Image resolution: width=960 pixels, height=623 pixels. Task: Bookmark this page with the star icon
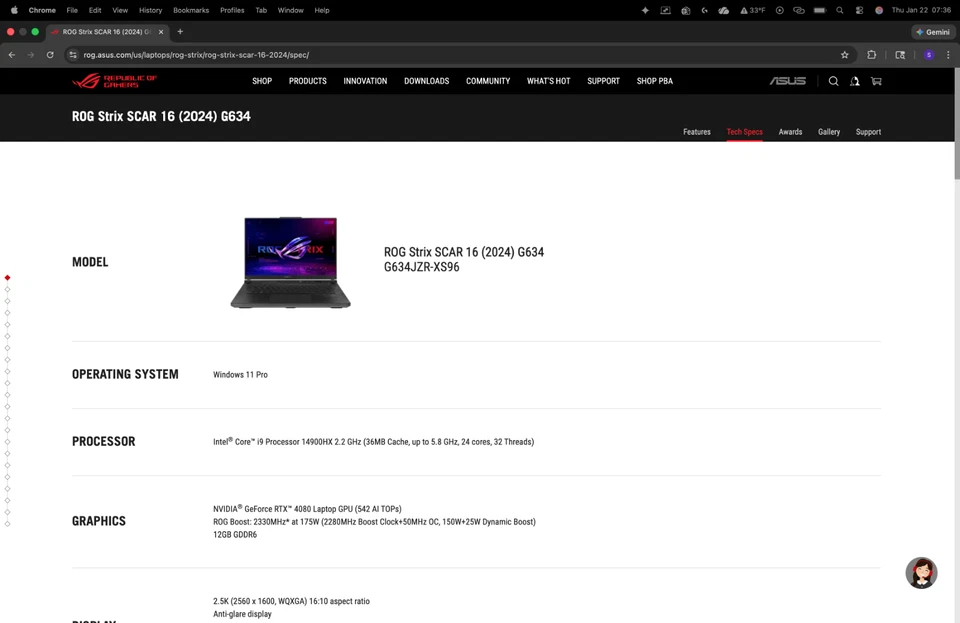[844, 55]
